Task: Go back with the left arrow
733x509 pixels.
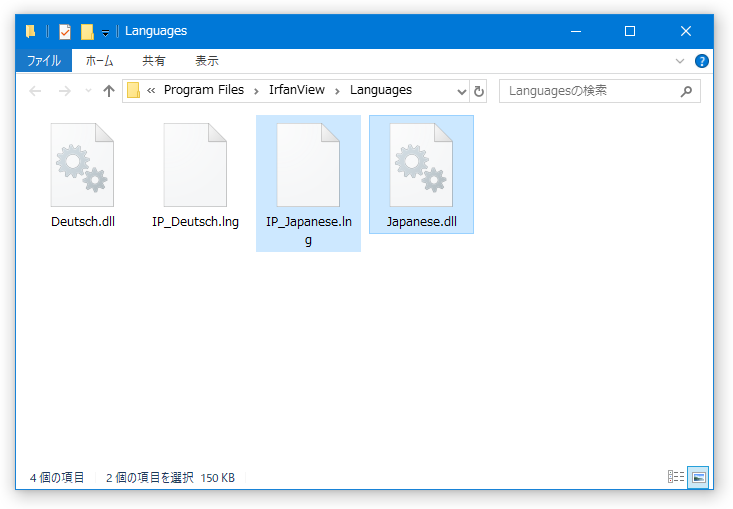Action: point(36,91)
